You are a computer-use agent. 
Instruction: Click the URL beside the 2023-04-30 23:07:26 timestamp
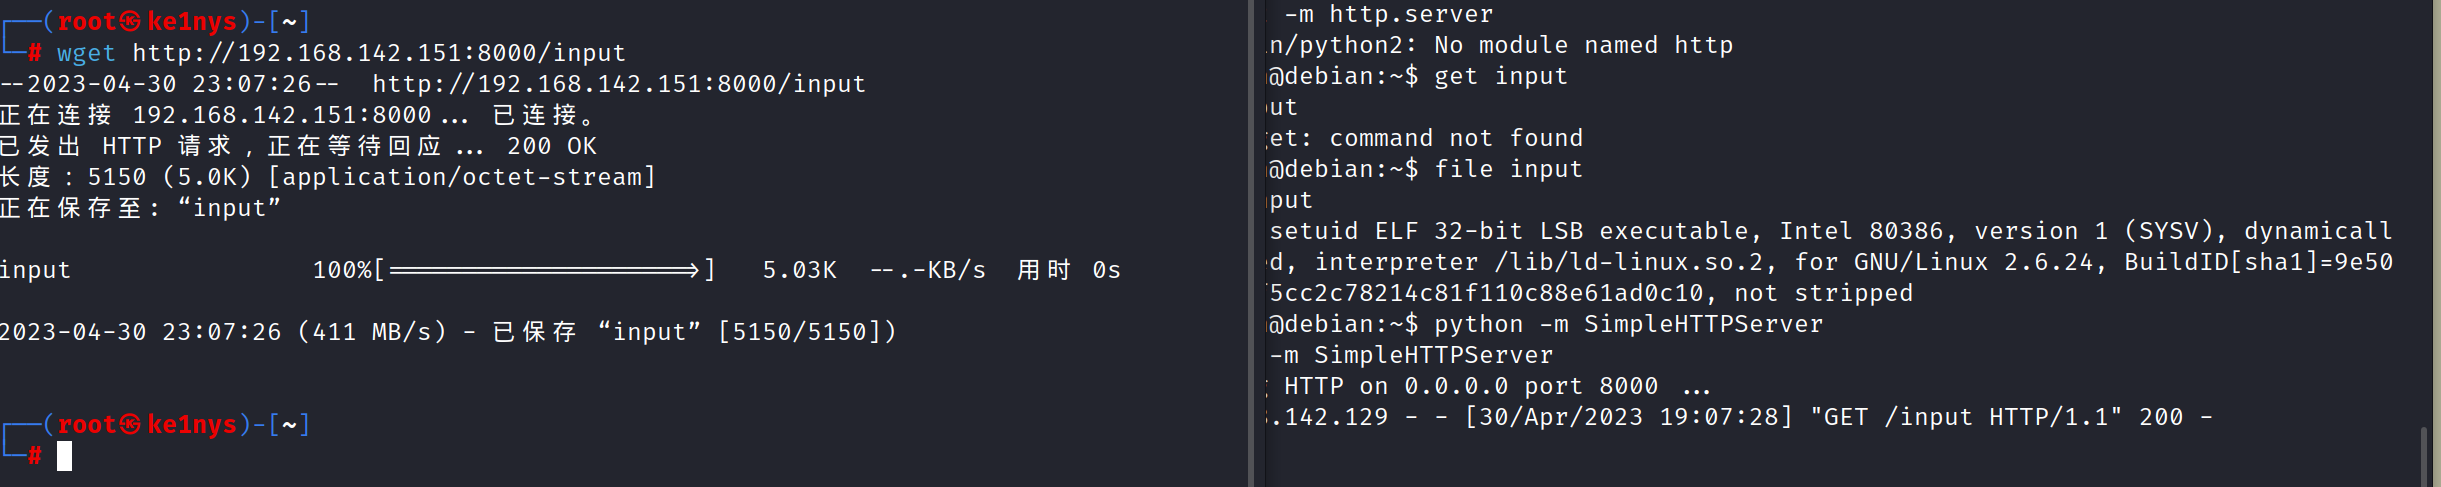point(619,84)
